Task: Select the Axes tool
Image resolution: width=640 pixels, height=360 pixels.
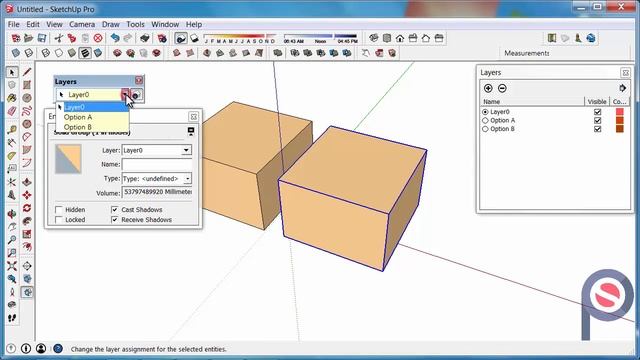Action: click(12, 182)
